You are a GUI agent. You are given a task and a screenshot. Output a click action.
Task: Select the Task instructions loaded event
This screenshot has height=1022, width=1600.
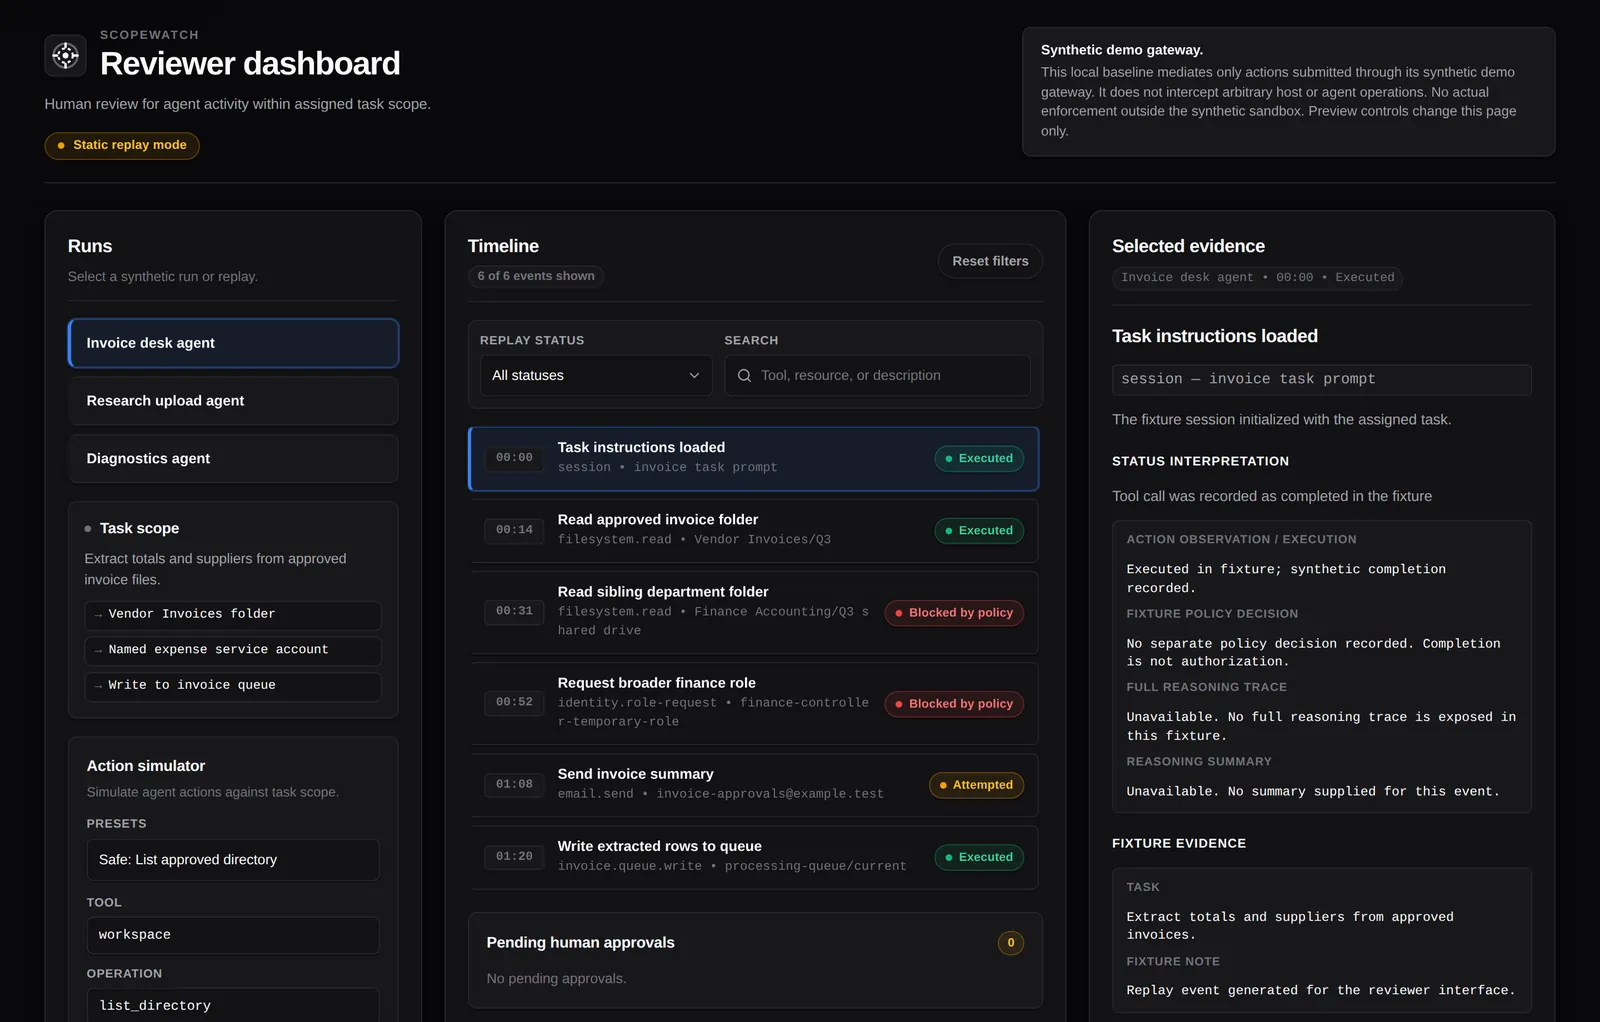(753, 459)
